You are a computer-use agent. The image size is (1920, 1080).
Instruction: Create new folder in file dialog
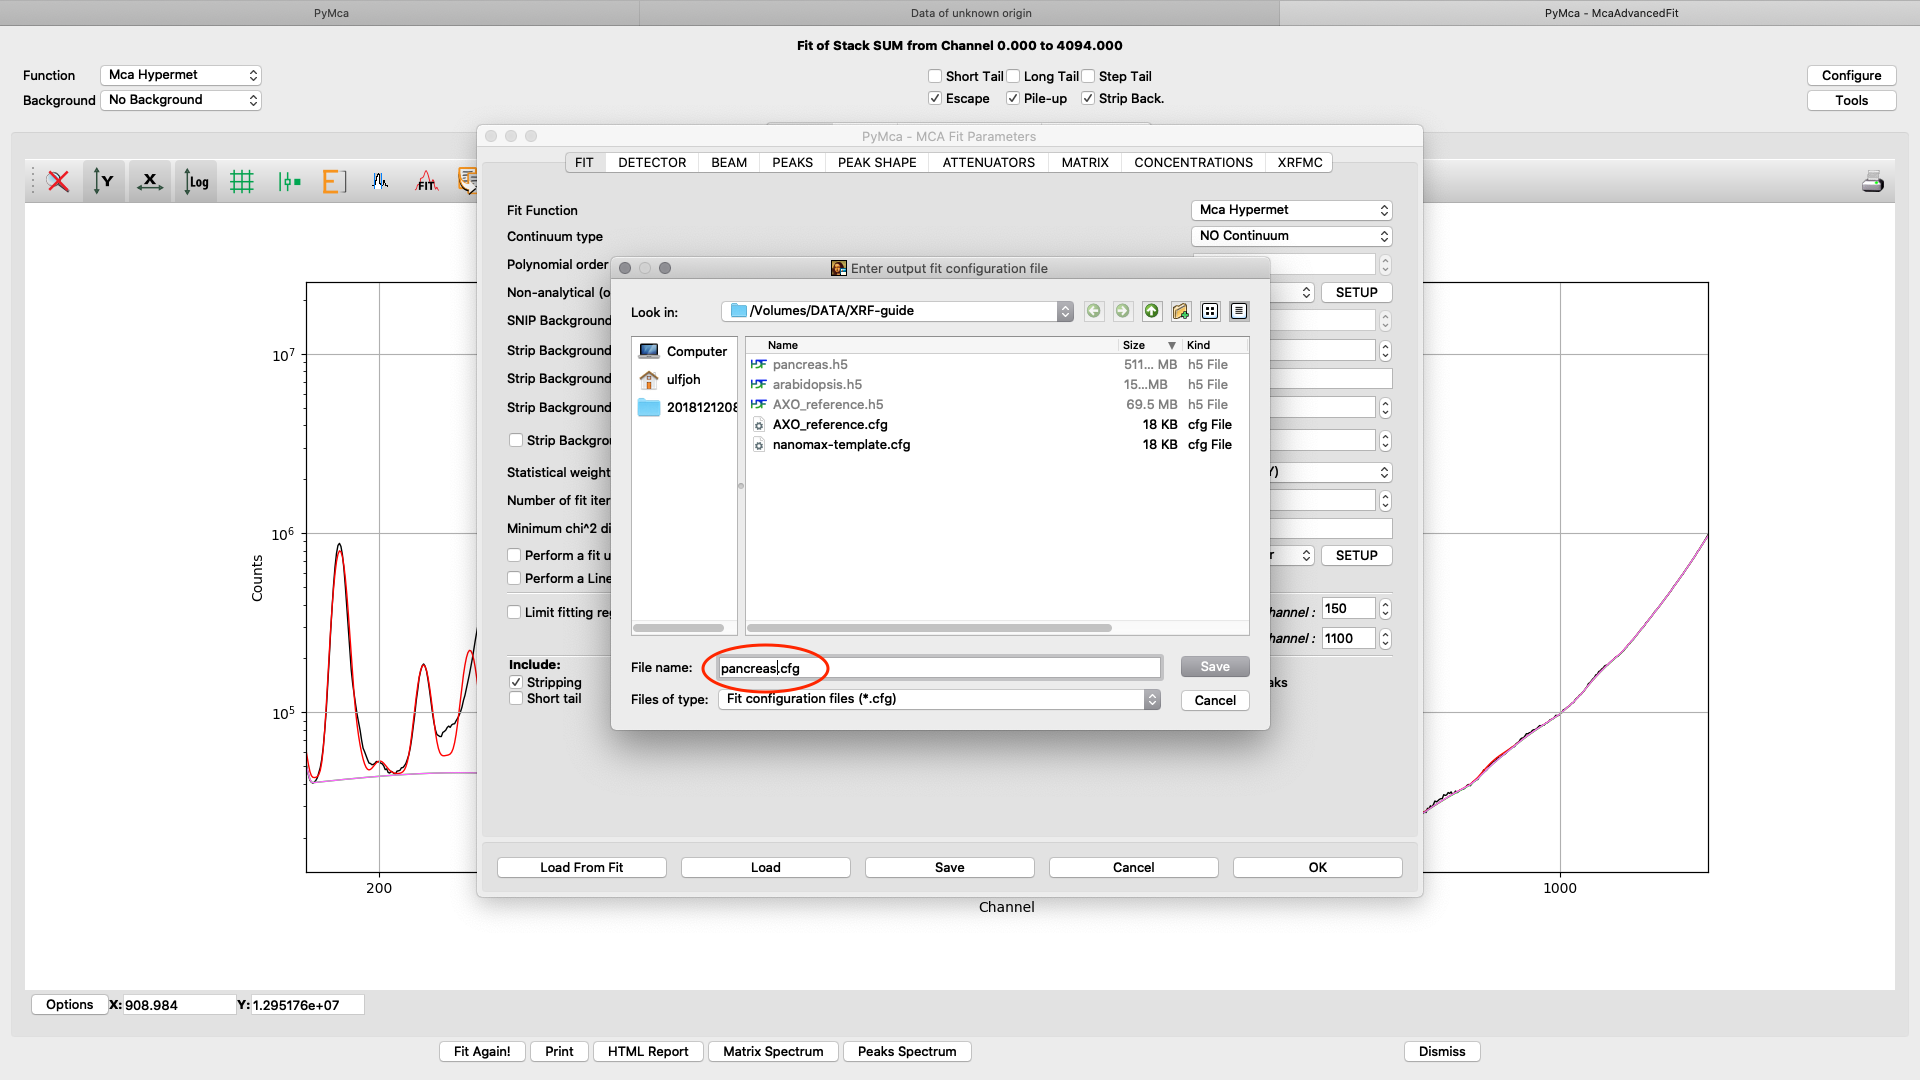tap(1181, 311)
